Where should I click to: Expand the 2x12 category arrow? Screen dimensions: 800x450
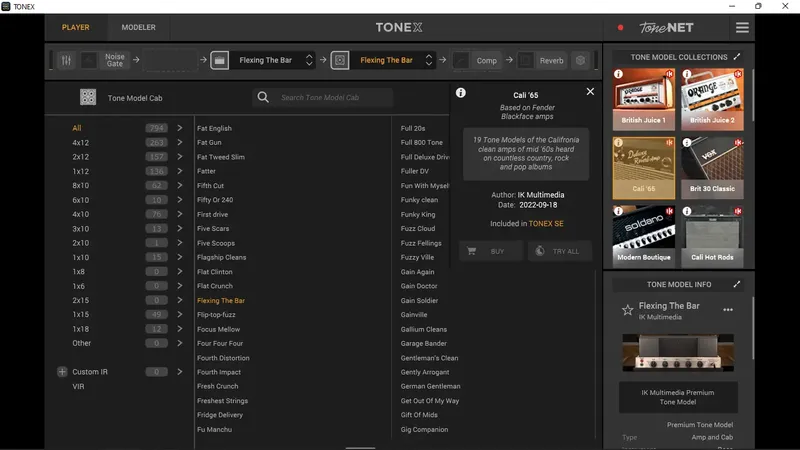pos(180,157)
